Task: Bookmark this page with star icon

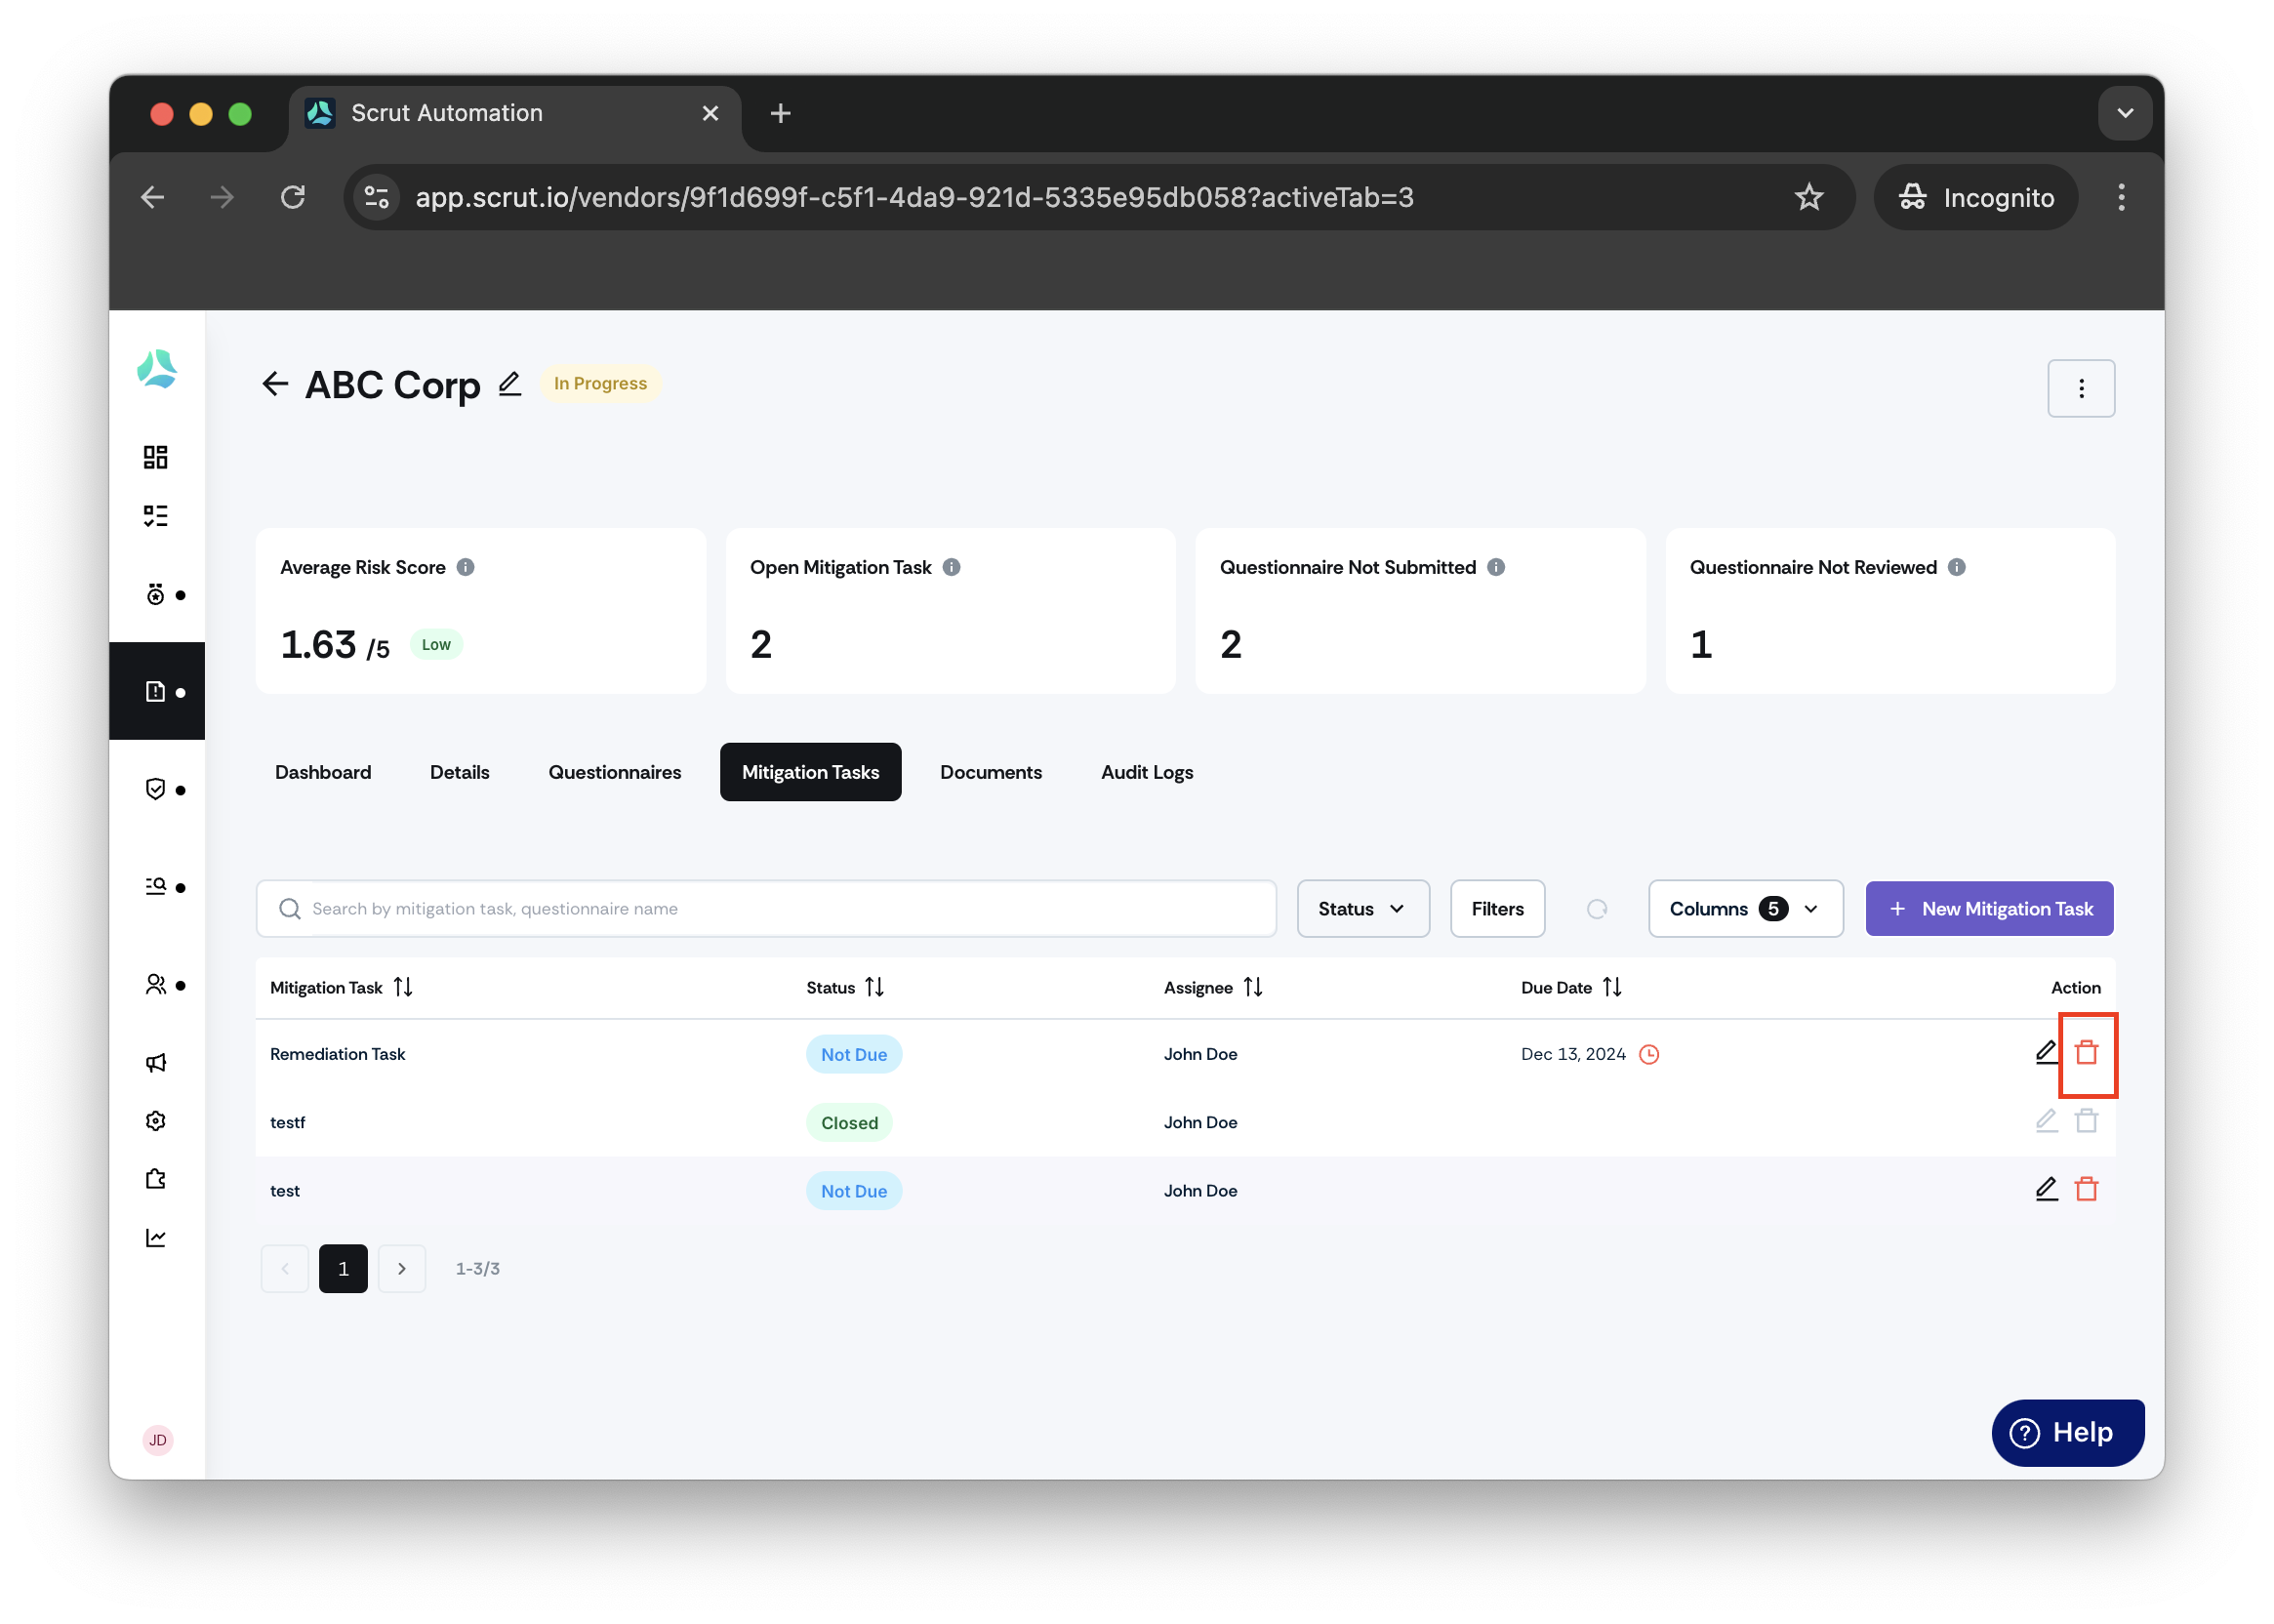Action: click(1809, 197)
